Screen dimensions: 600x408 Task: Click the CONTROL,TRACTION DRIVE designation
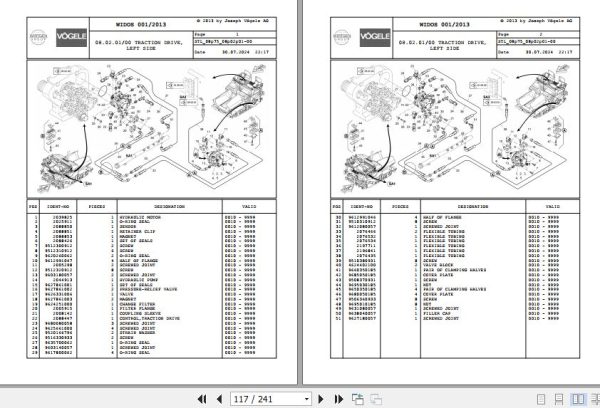150,318
